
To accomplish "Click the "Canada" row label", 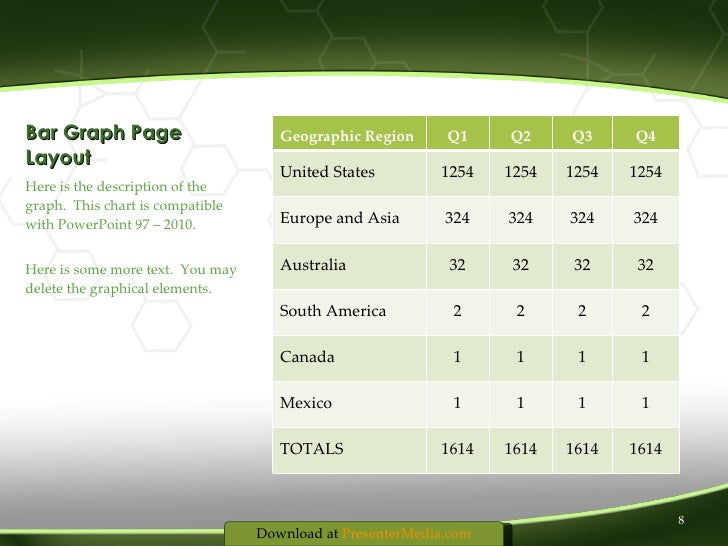I will pos(307,357).
